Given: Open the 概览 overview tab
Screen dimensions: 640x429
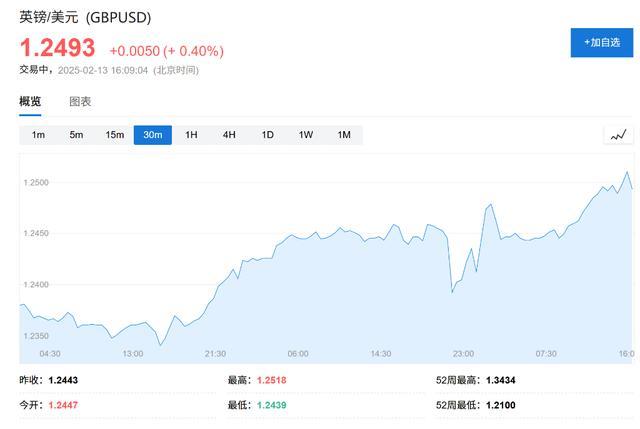Looking at the screenshot, I should pyautogui.click(x=30, y=102).
